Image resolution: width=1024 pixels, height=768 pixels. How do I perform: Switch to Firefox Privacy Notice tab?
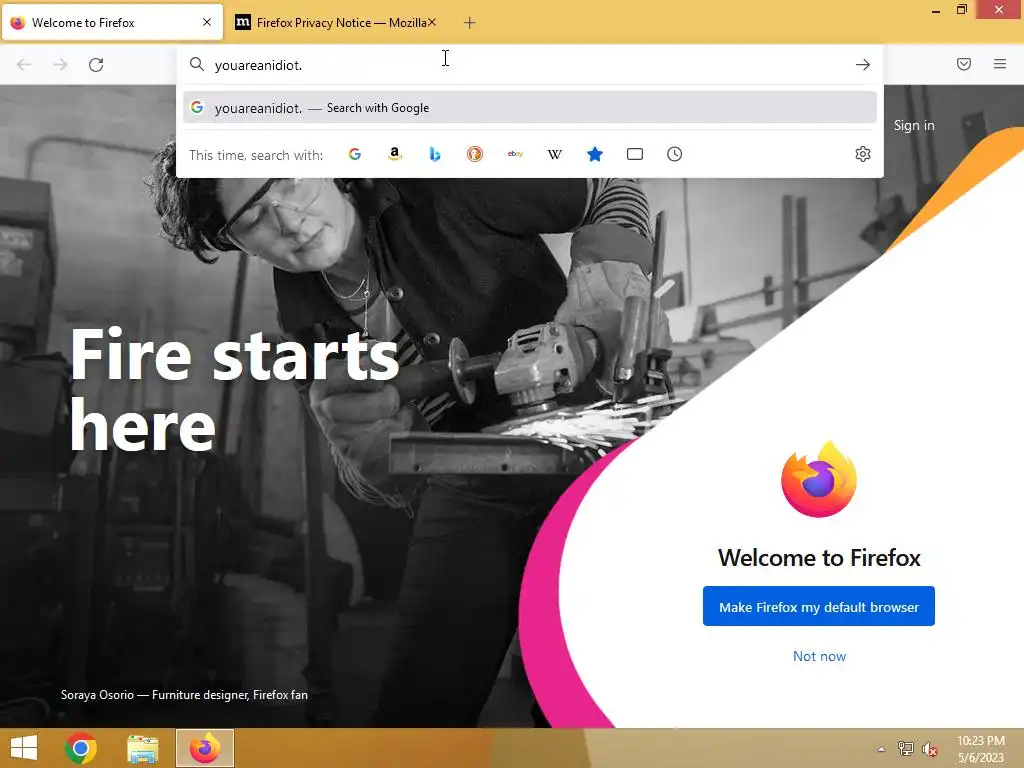(335, 23)
